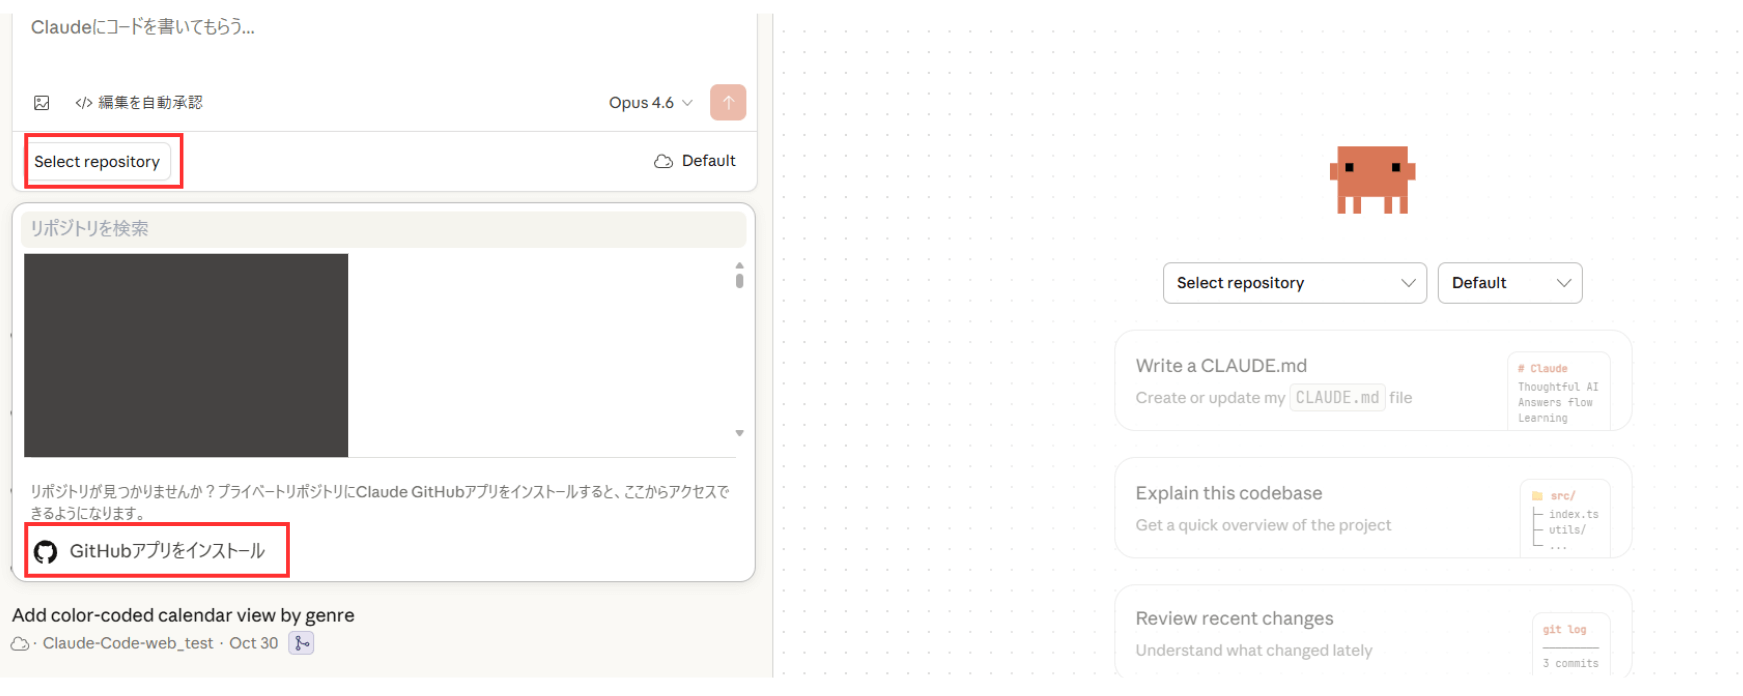Click the GitHub app install link text
This screenshot has height=696, width=1743.
pyautogui.click(x=167, y=551)
